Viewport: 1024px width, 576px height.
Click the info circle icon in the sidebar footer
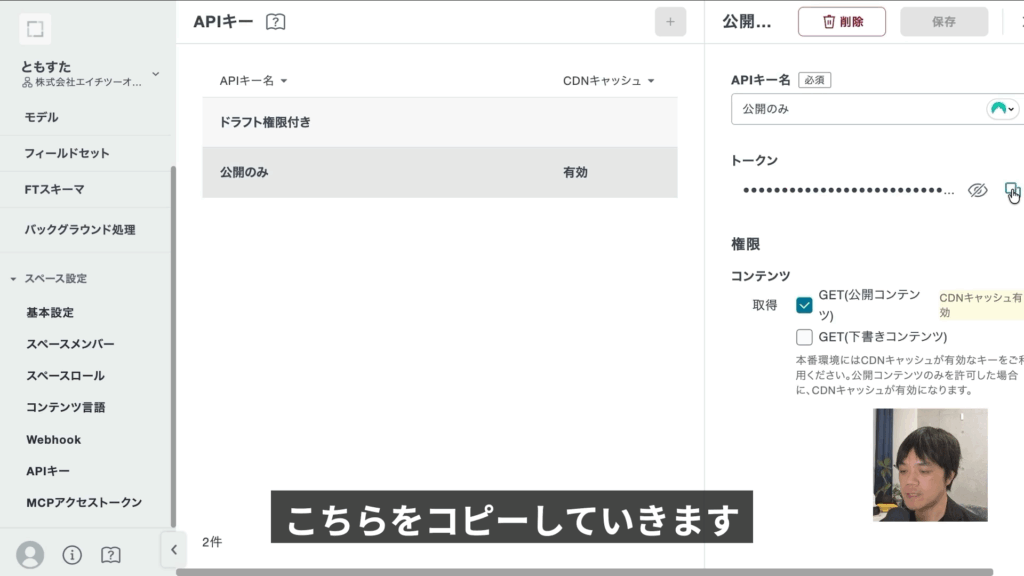[72, 554]
